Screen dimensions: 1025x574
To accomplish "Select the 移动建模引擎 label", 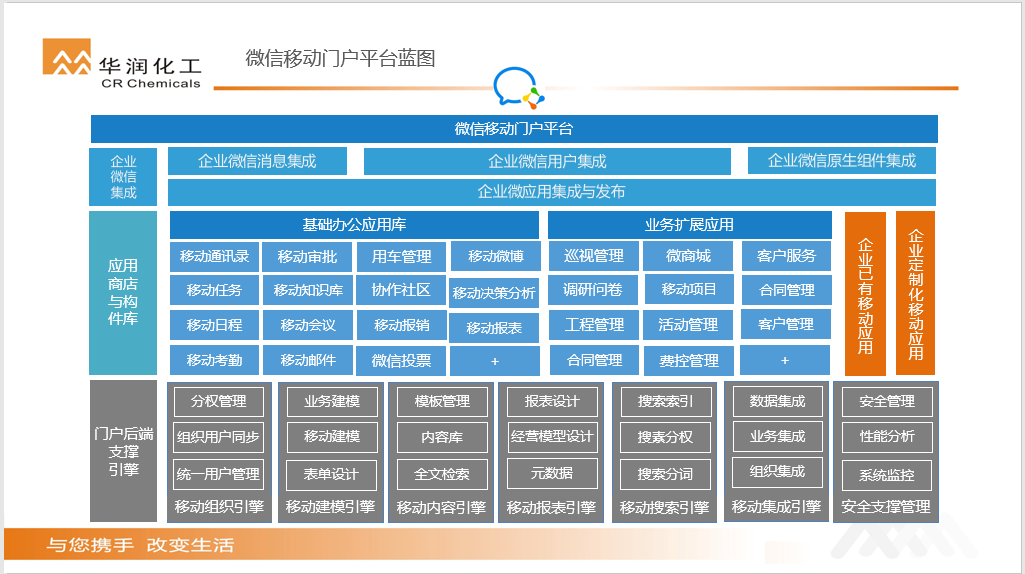I will point(330,507).
